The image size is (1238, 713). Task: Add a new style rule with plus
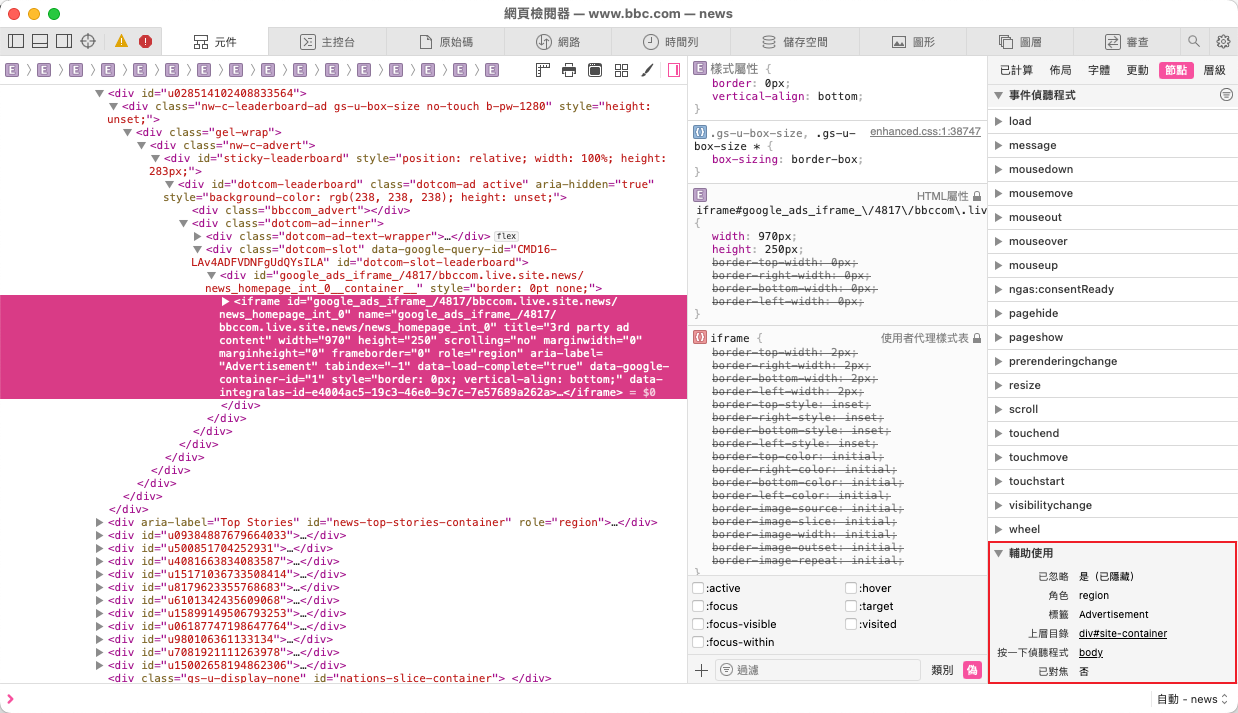coord(701,670)
